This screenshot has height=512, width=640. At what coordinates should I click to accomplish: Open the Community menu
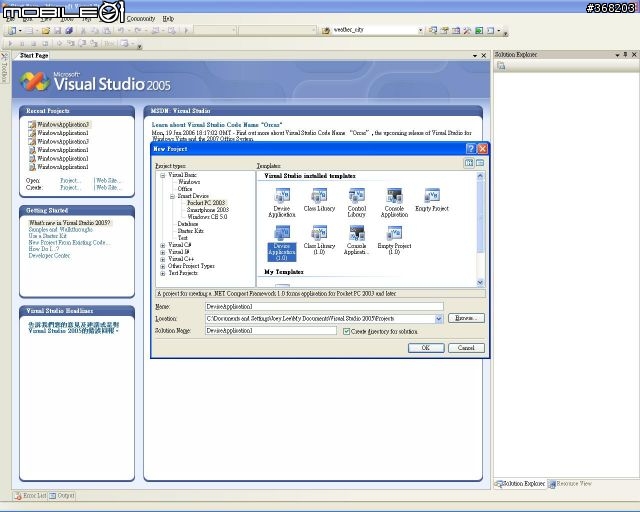(140, 19)
